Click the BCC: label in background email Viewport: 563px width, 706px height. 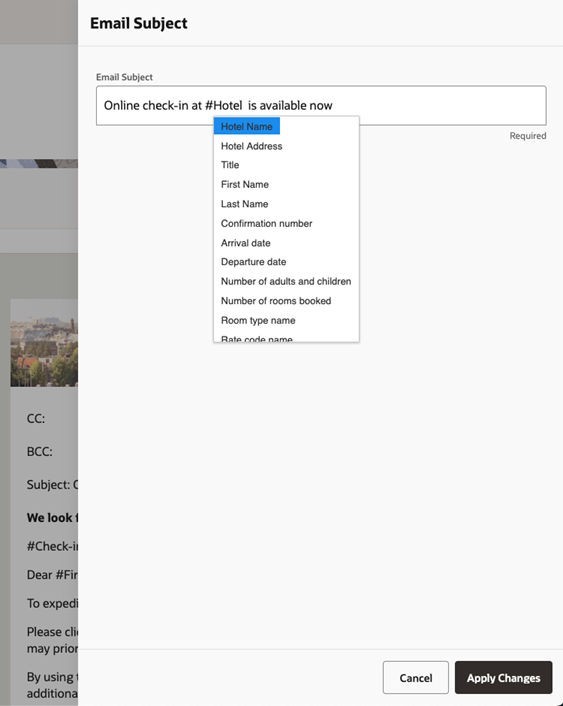[40, 451]
